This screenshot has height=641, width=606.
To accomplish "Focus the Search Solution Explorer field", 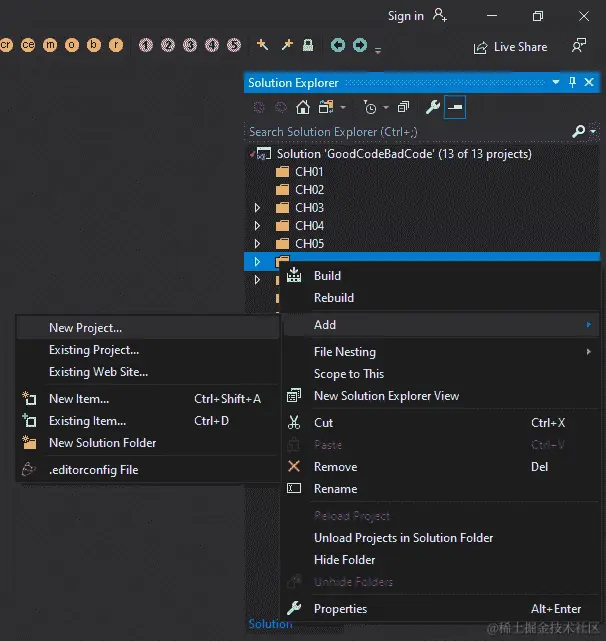I will point(409,132).
